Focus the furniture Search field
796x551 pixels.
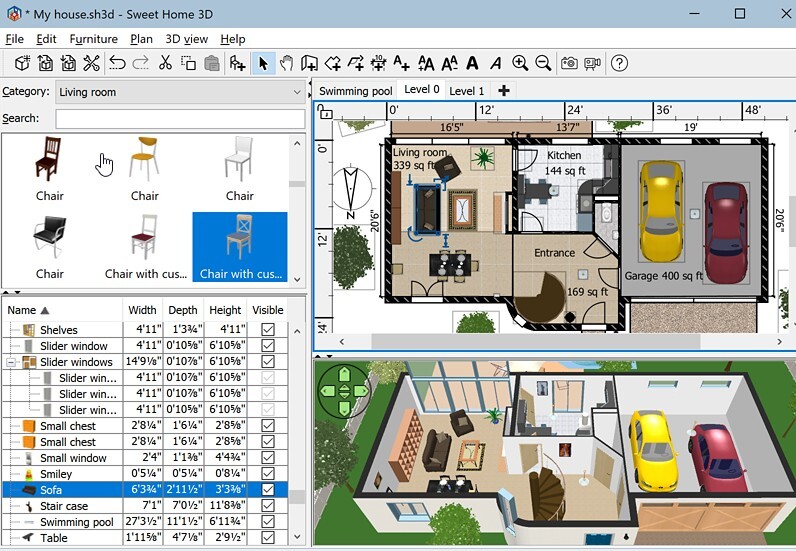[x=180, y=119]
